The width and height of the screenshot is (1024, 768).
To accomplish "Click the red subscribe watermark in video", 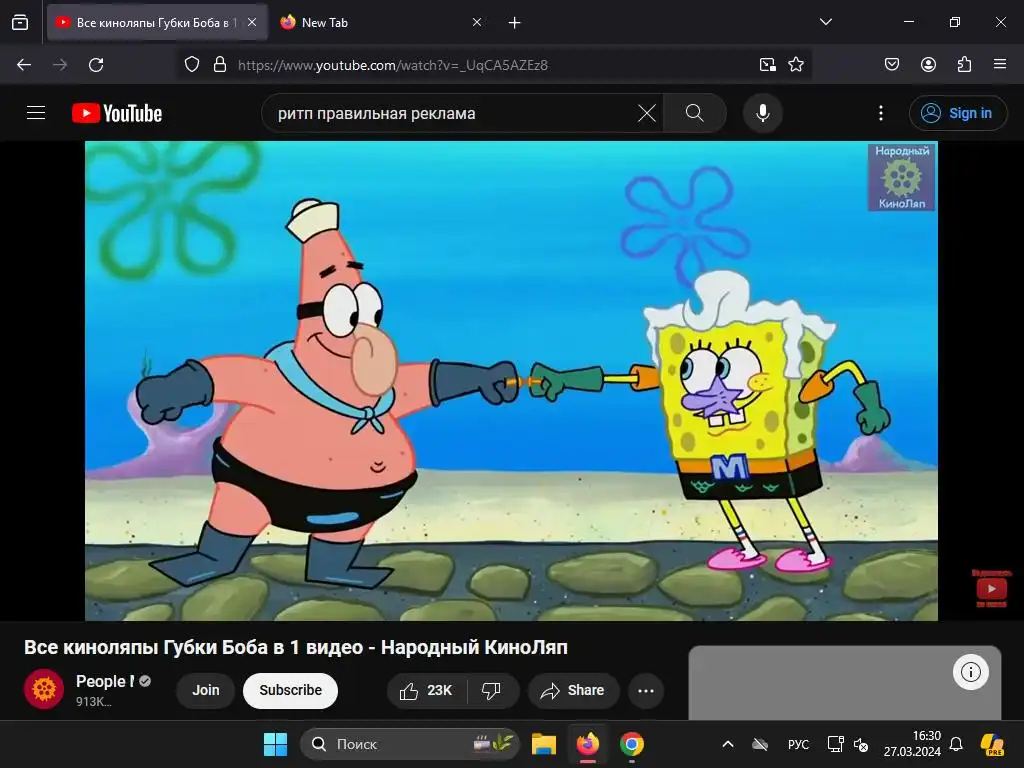I will pos(991,588).
